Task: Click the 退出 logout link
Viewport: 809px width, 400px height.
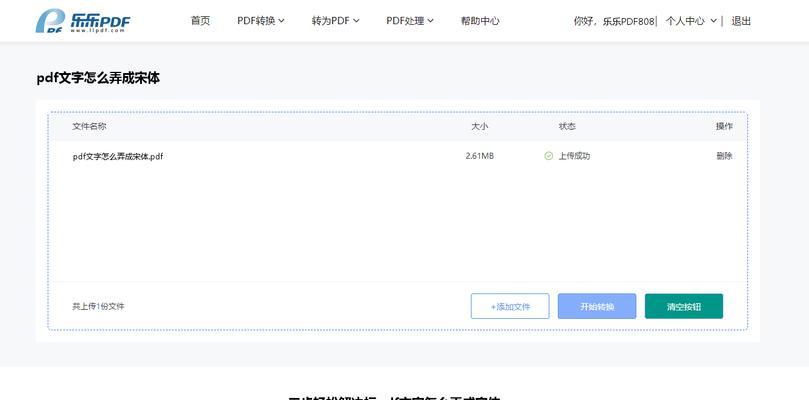Action: [x=741, y=21]
